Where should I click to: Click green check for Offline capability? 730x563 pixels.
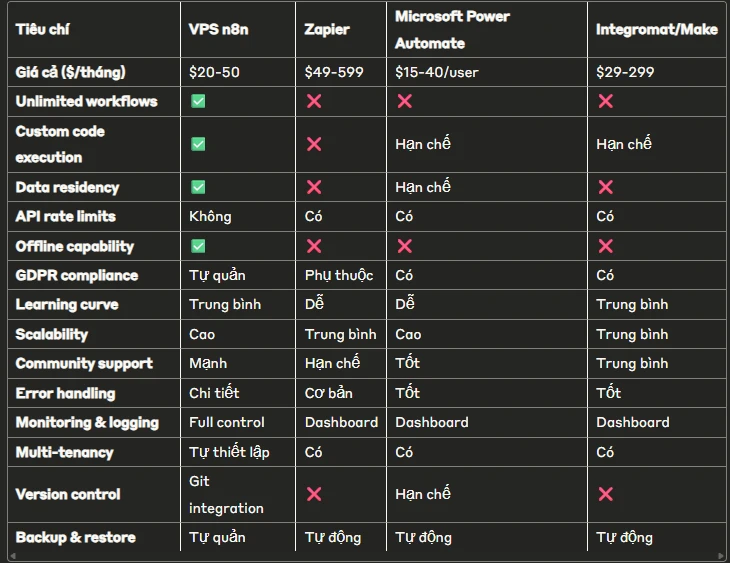point(198,246)
